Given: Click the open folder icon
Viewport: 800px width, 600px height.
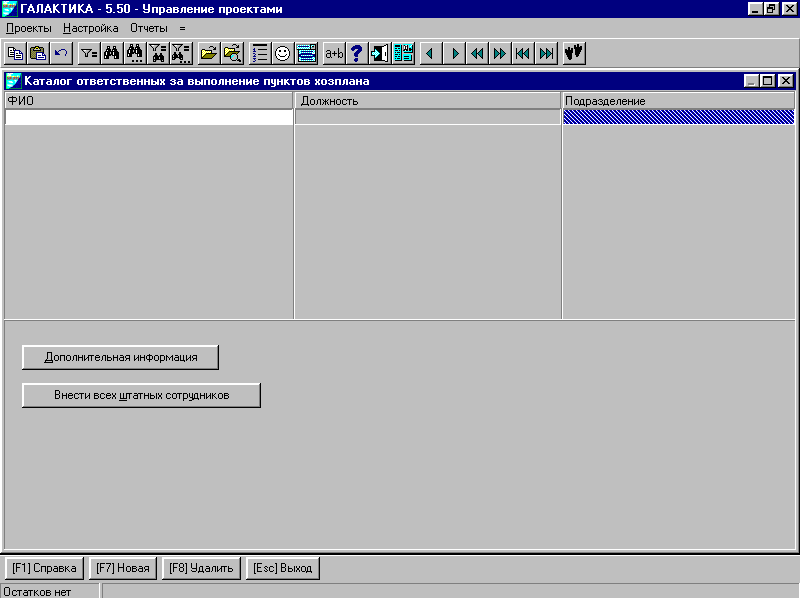Looking at the screenshot, I should [209, 54].
